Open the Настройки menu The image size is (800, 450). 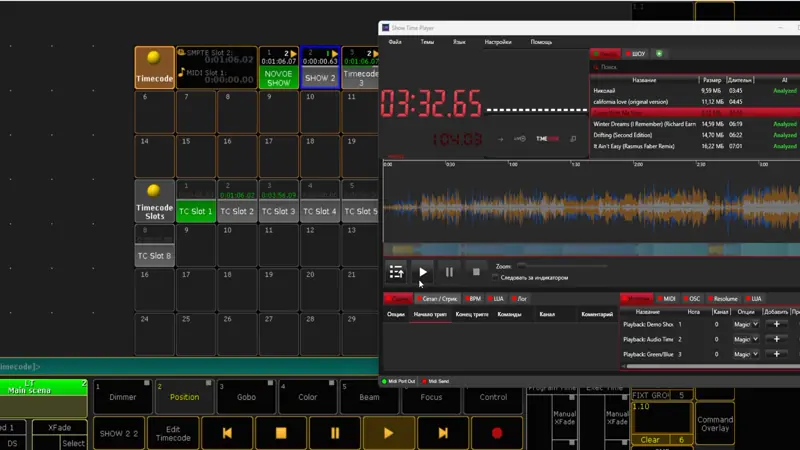(497, 42)
